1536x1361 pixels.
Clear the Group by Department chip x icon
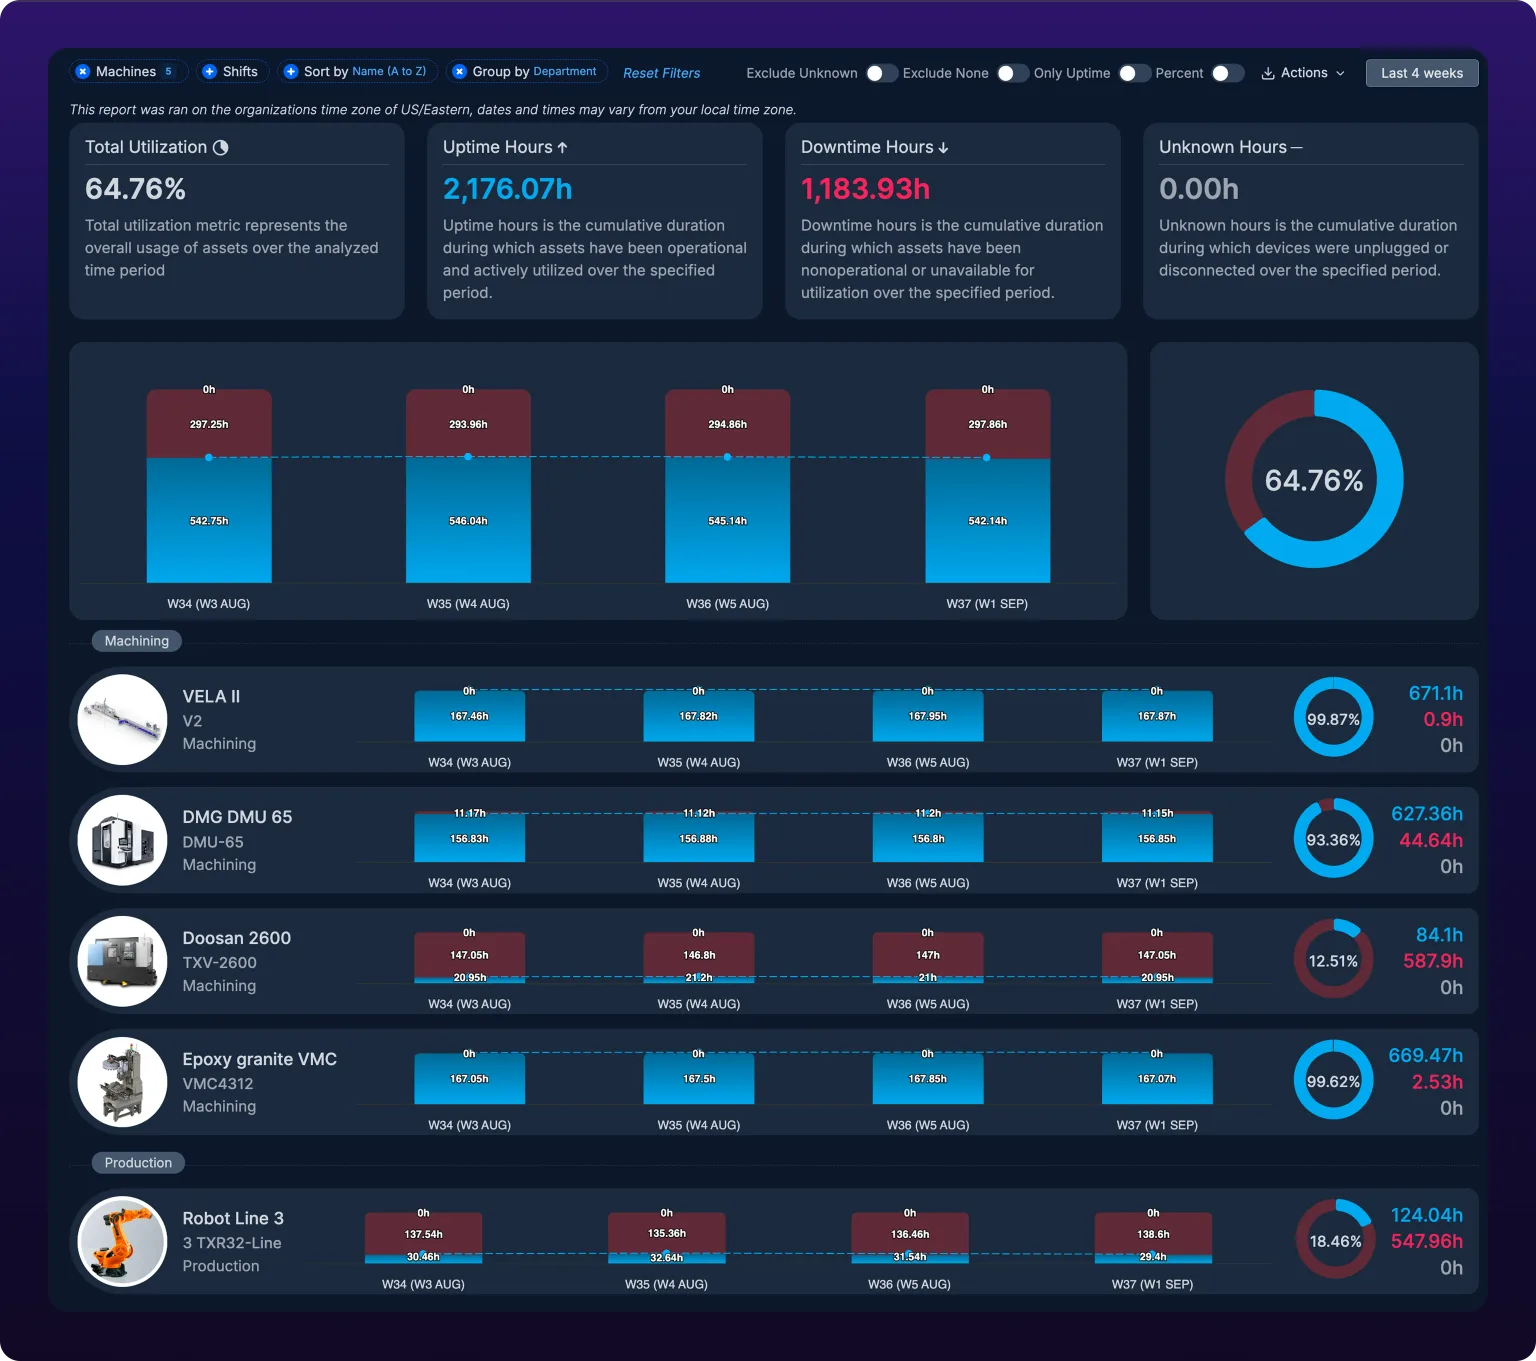point(459,72)
